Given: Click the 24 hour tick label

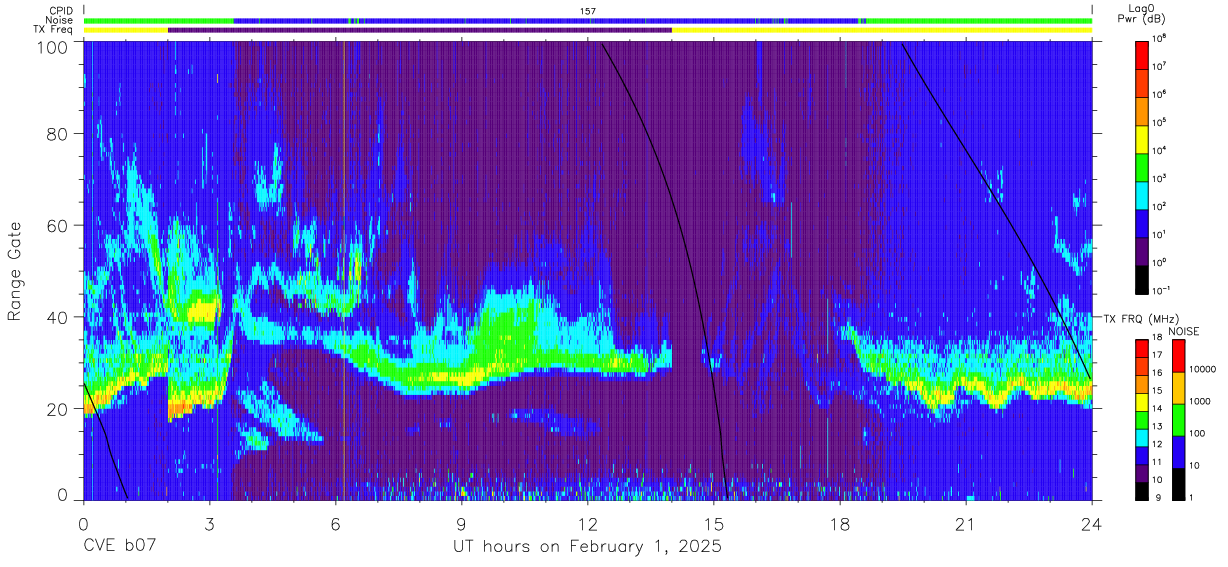Looking at the screenshot, I should pos(1092,523).
